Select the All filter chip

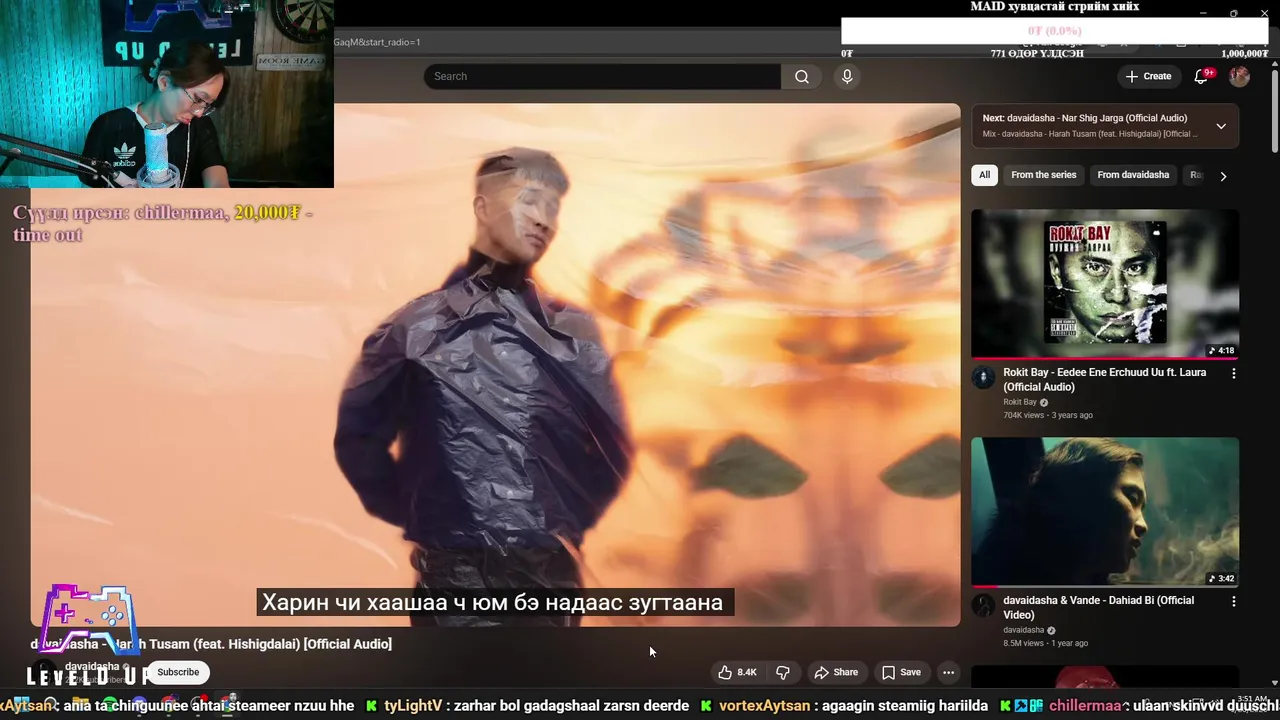pyautogui.click(x=984, y=175)
